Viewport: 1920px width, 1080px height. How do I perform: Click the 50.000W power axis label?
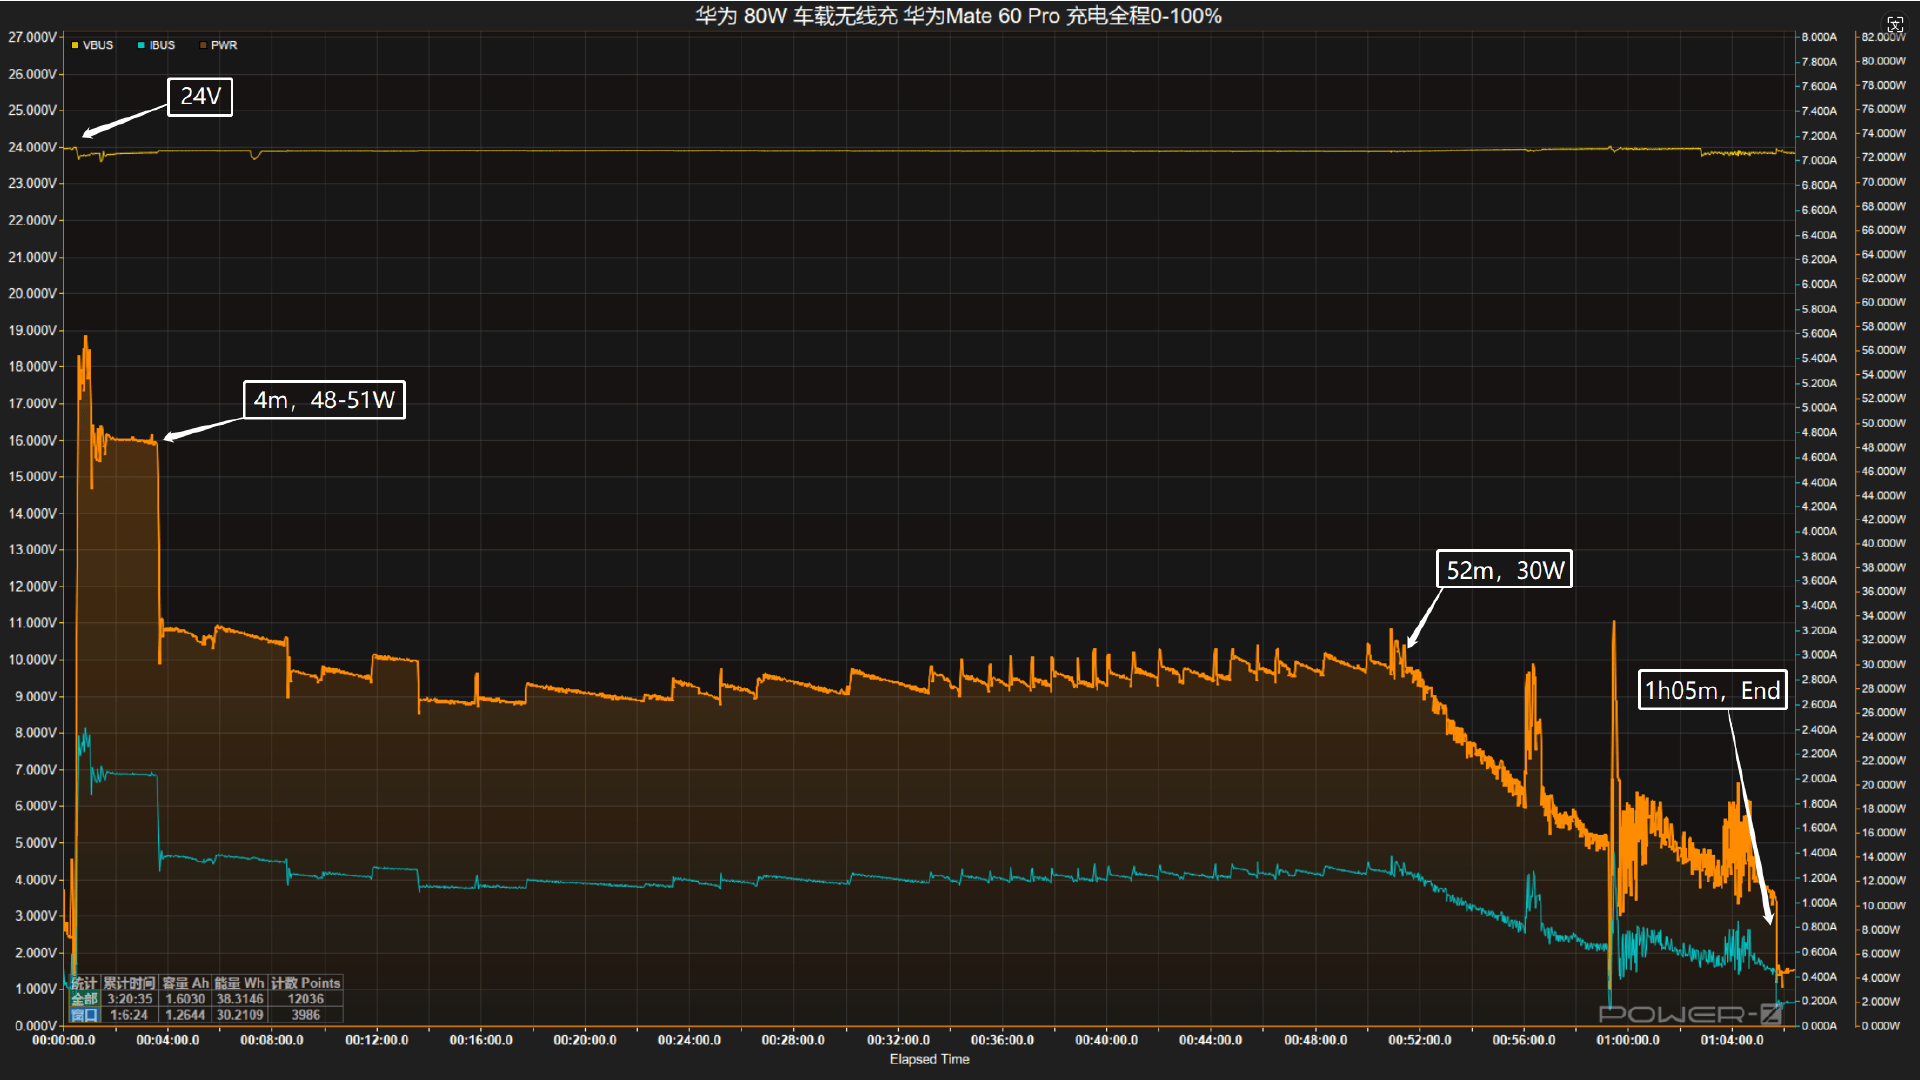tap(1884, 423)
